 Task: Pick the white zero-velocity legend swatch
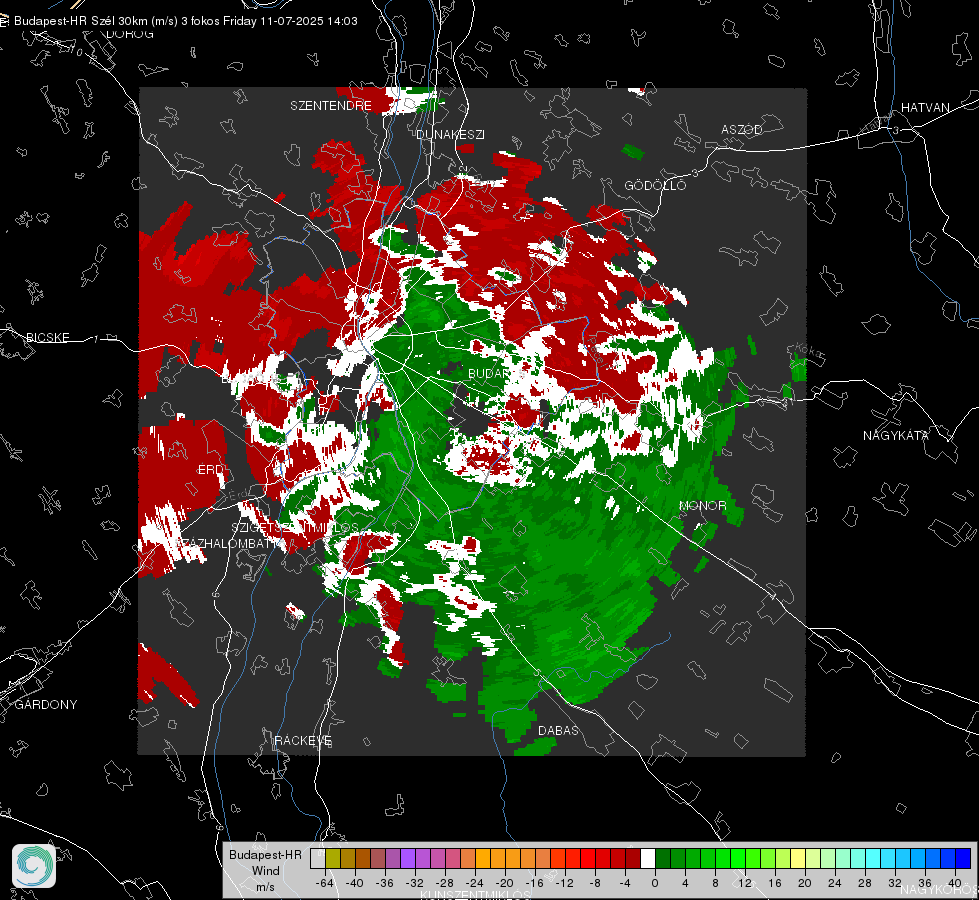pyautogui.click(x=648, y=858)
